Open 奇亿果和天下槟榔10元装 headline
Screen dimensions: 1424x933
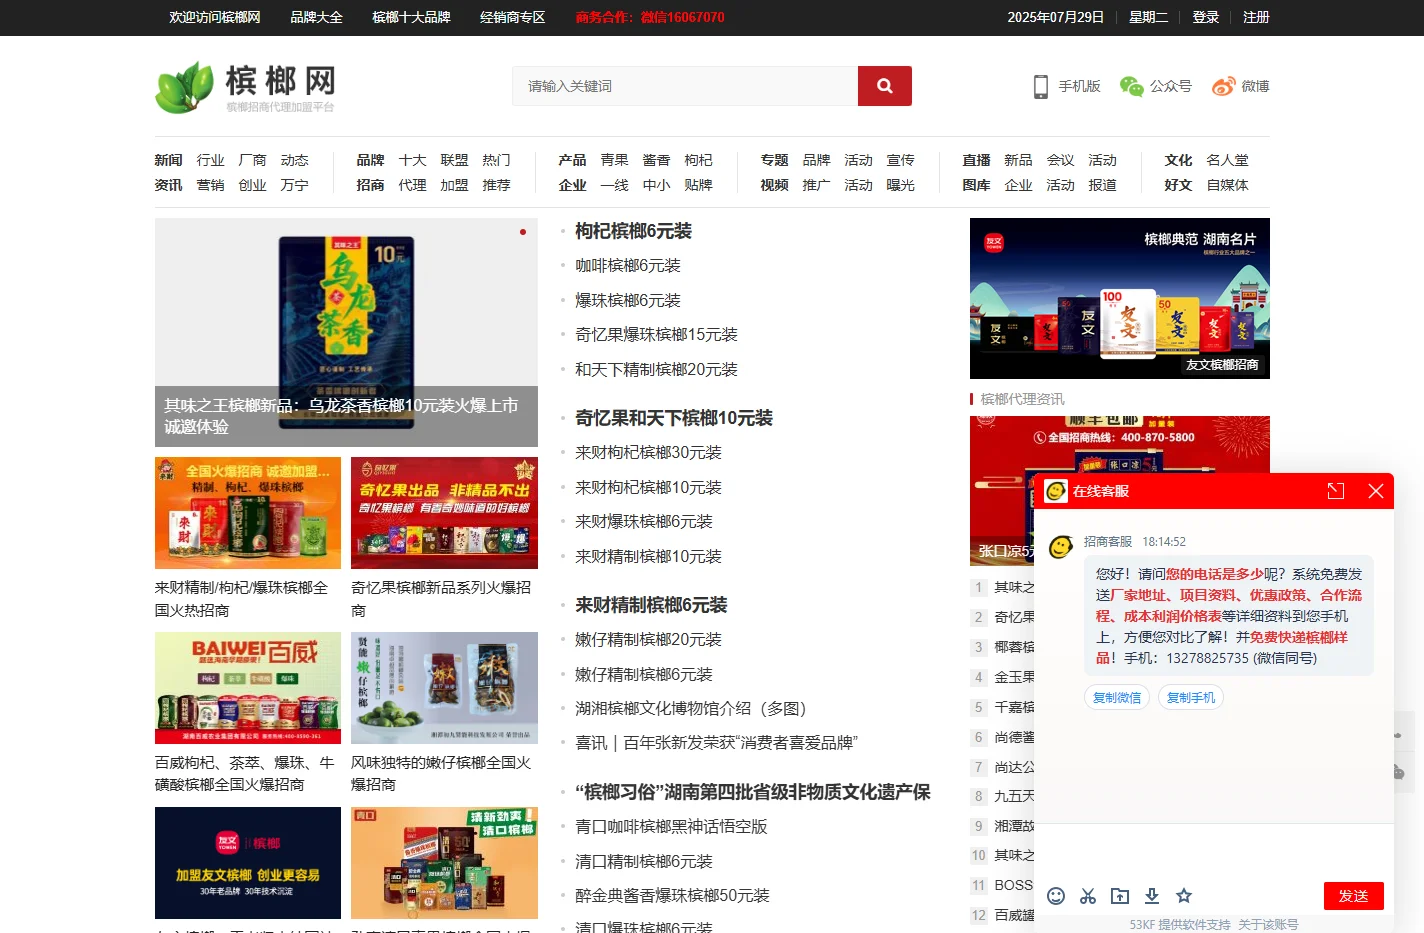tap(674, 418)
